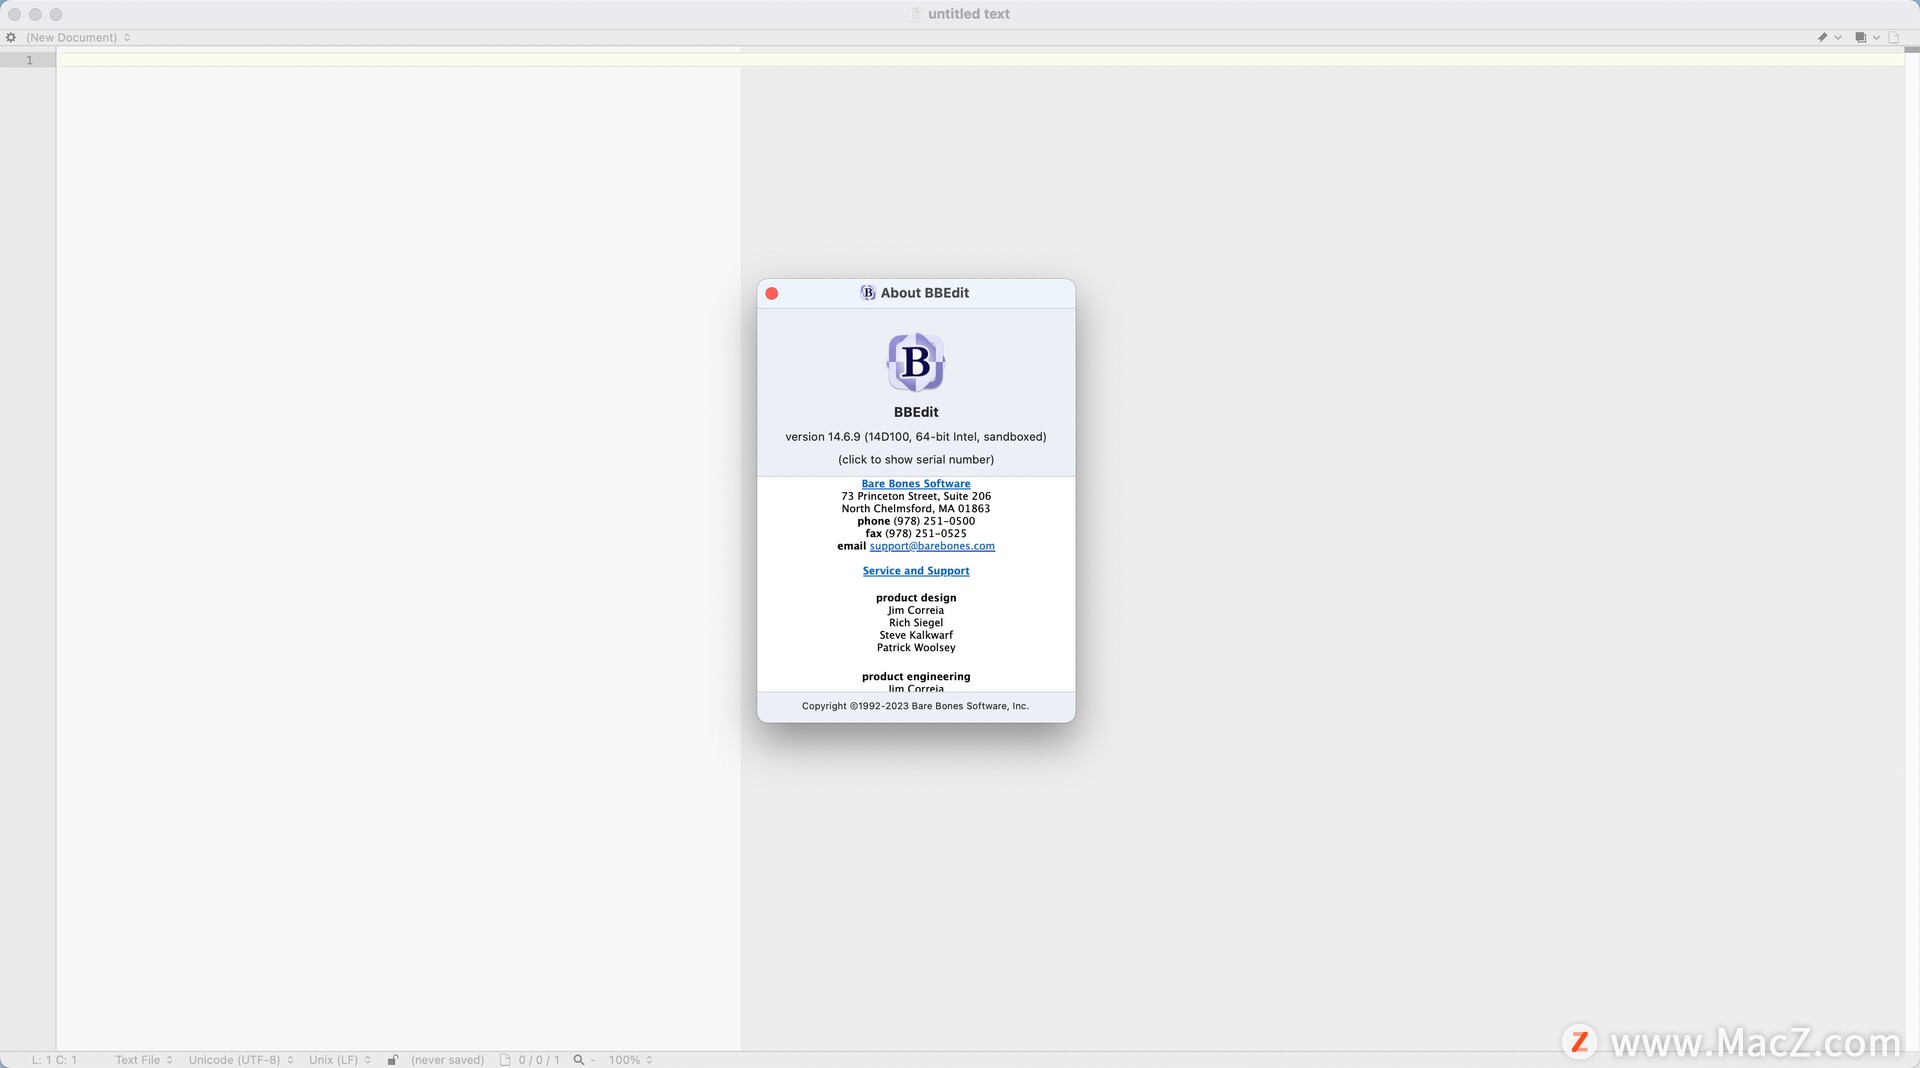Click the BBEdit icon in About title bar

[x=868, y=293]
